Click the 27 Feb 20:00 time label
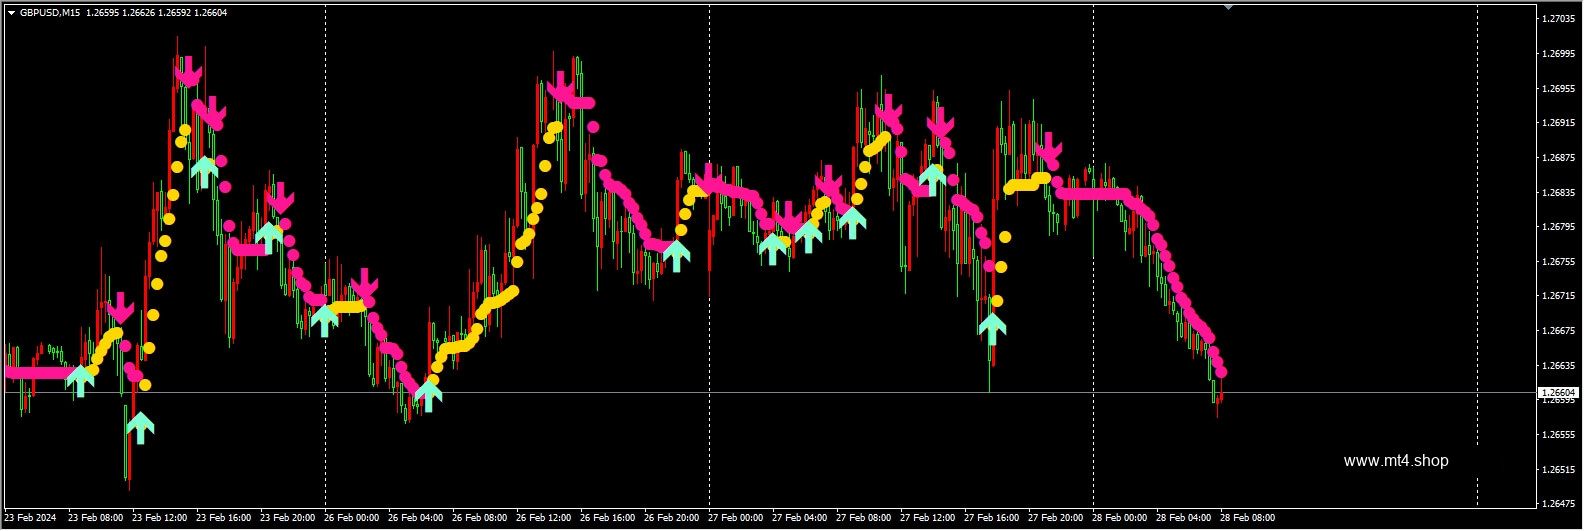Screen dimensions: 1584x531 pos(1056,518)
